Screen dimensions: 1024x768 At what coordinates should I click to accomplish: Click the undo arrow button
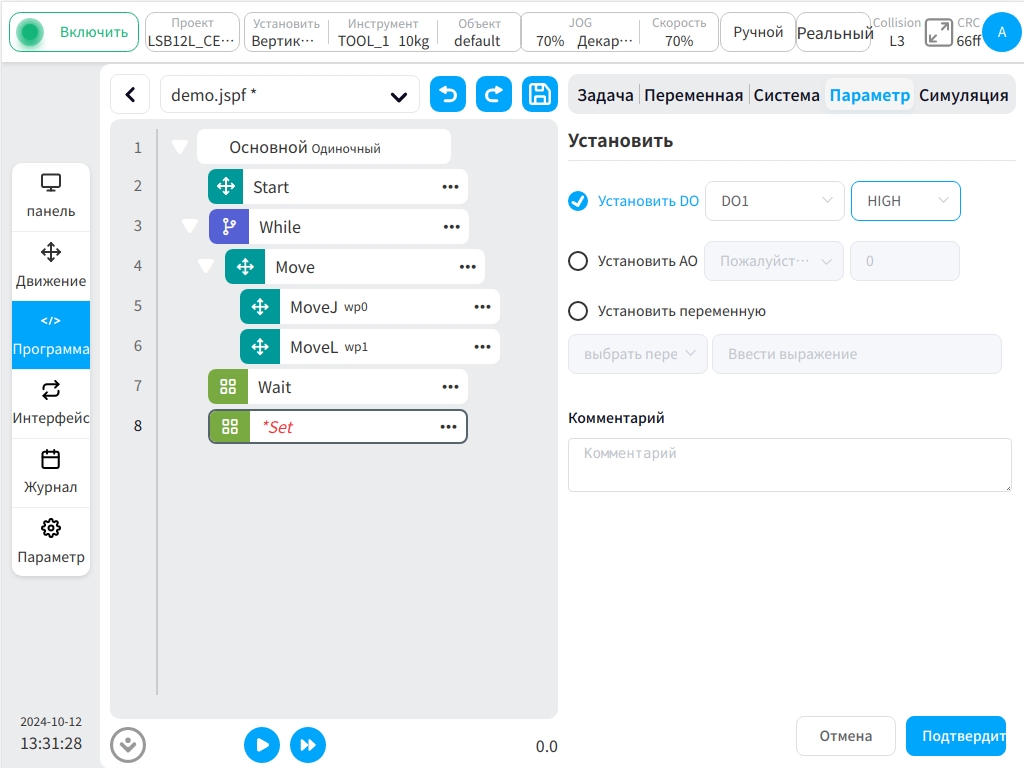[x=448, y=95]
